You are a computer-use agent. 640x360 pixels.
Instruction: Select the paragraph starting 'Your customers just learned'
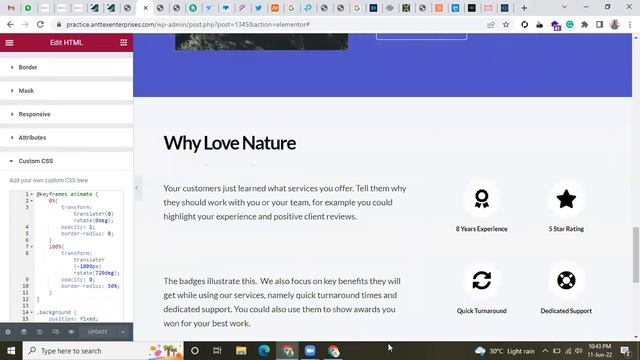pos(285,202)
